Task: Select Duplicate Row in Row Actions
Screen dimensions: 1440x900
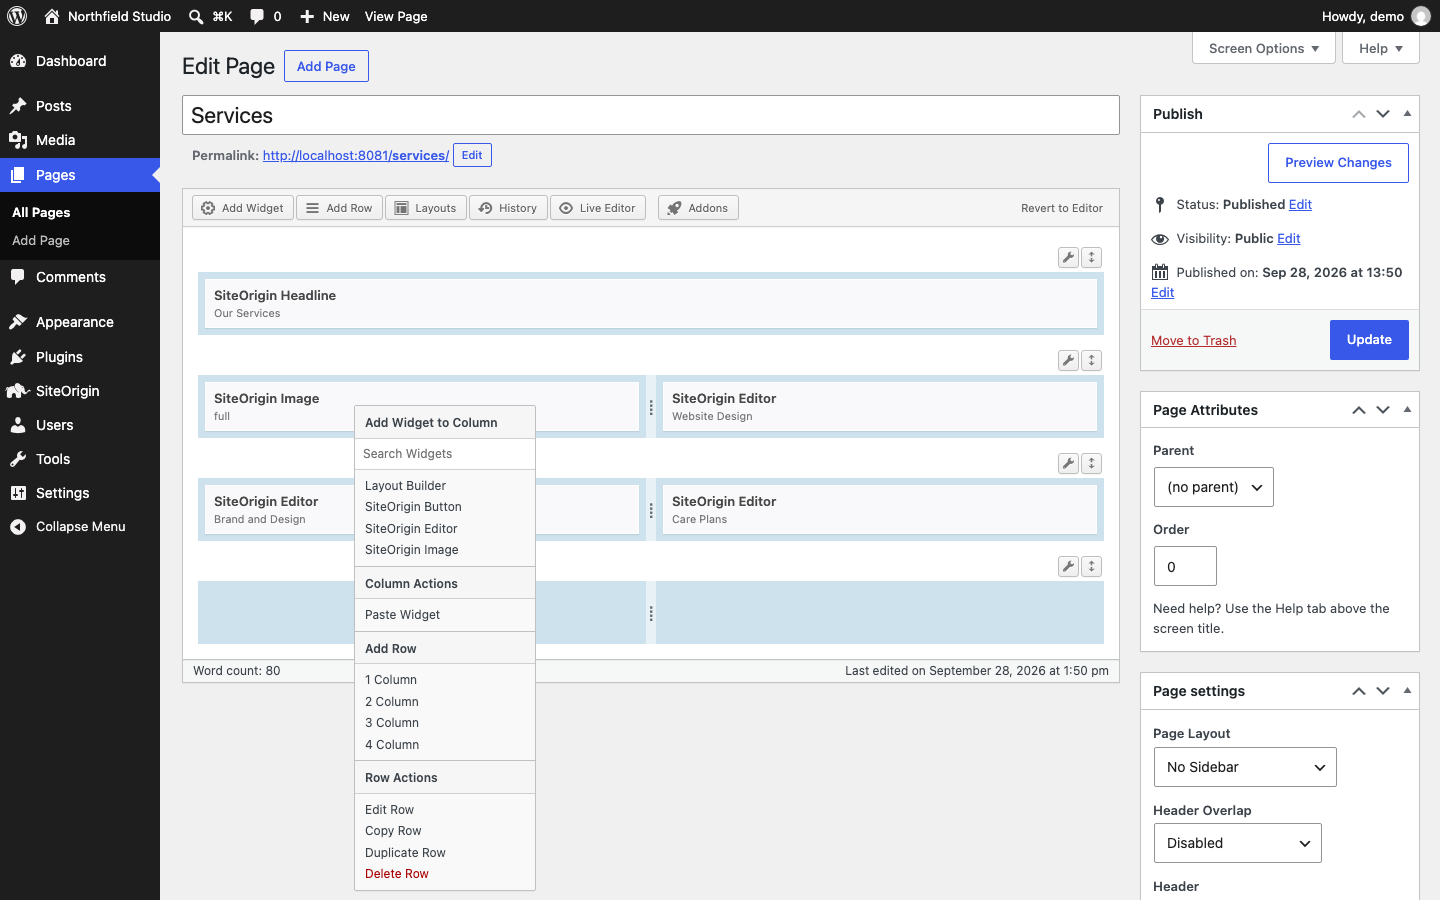Action: pos(445,853)
